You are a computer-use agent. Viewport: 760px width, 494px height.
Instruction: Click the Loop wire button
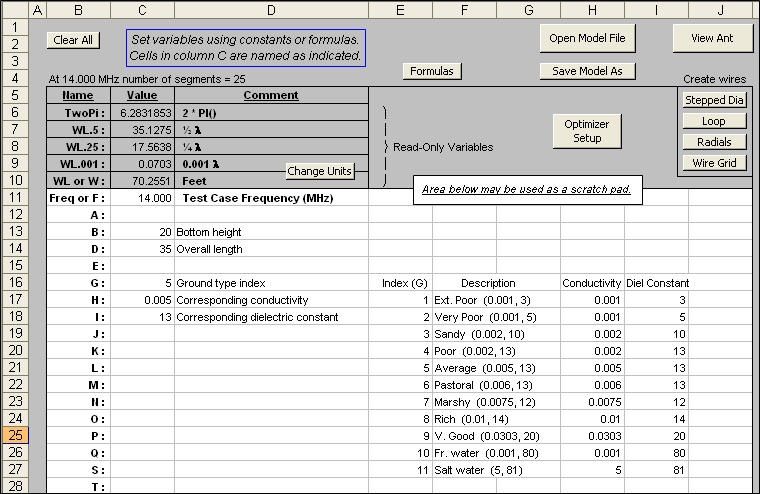[x=714, y=121]
